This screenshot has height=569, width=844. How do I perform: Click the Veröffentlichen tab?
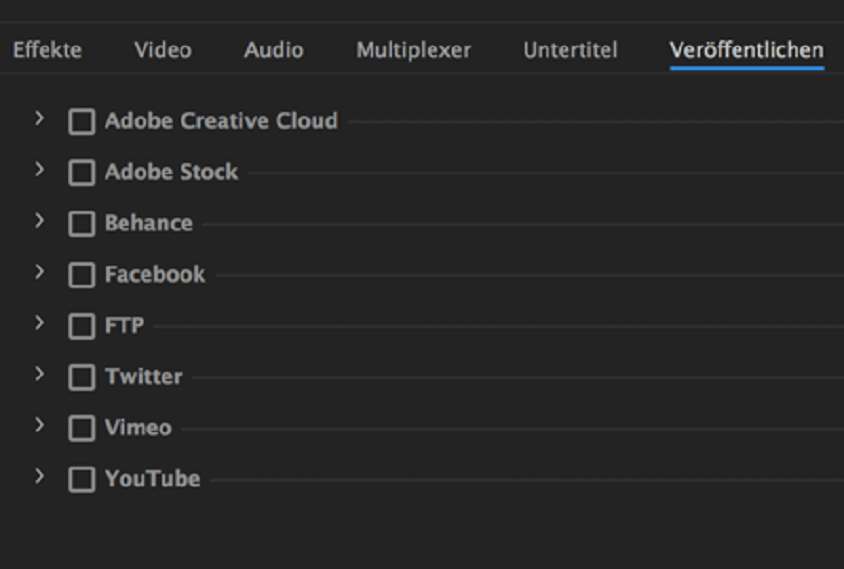pos(746,50)
